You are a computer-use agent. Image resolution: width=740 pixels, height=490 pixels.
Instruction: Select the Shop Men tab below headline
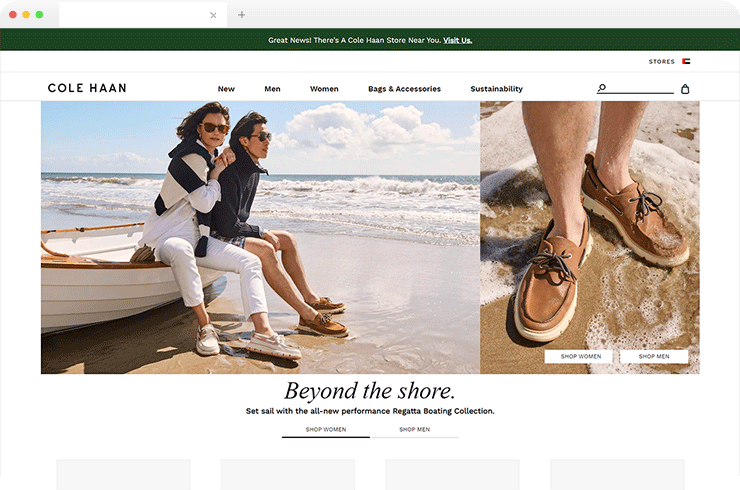(x=414, y=430)
